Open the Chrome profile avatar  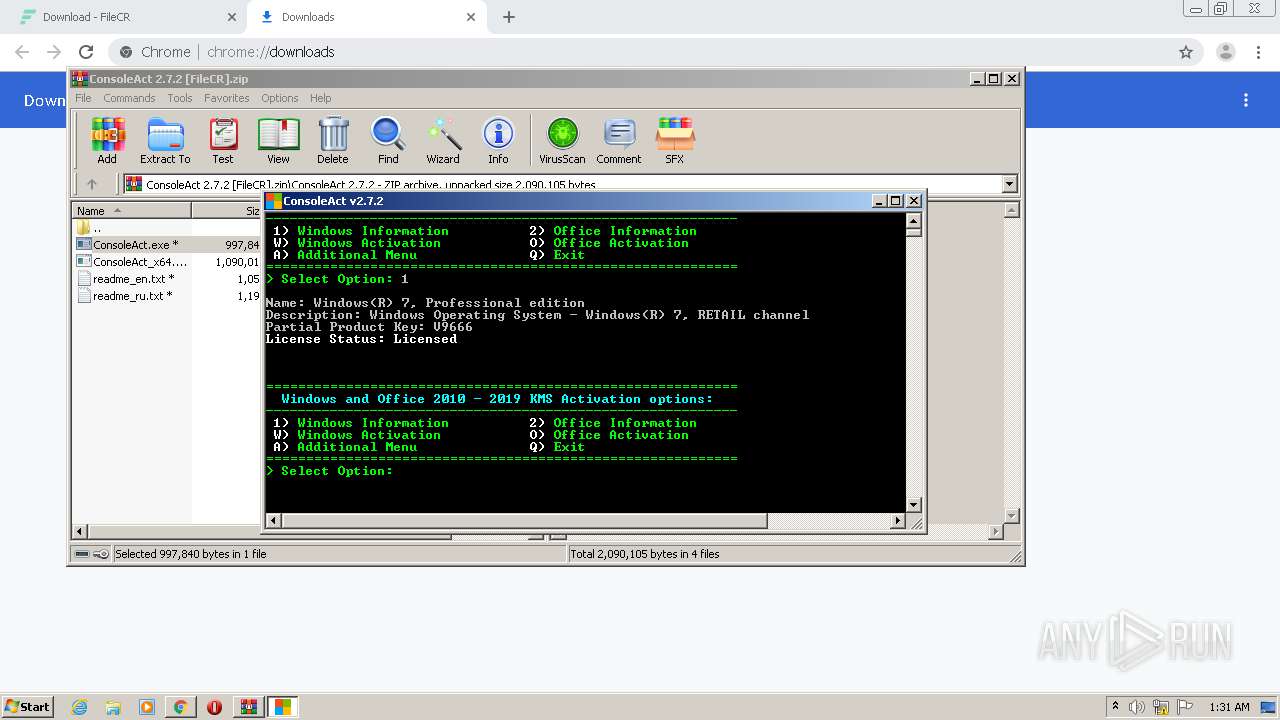[x=1226, y=52]
